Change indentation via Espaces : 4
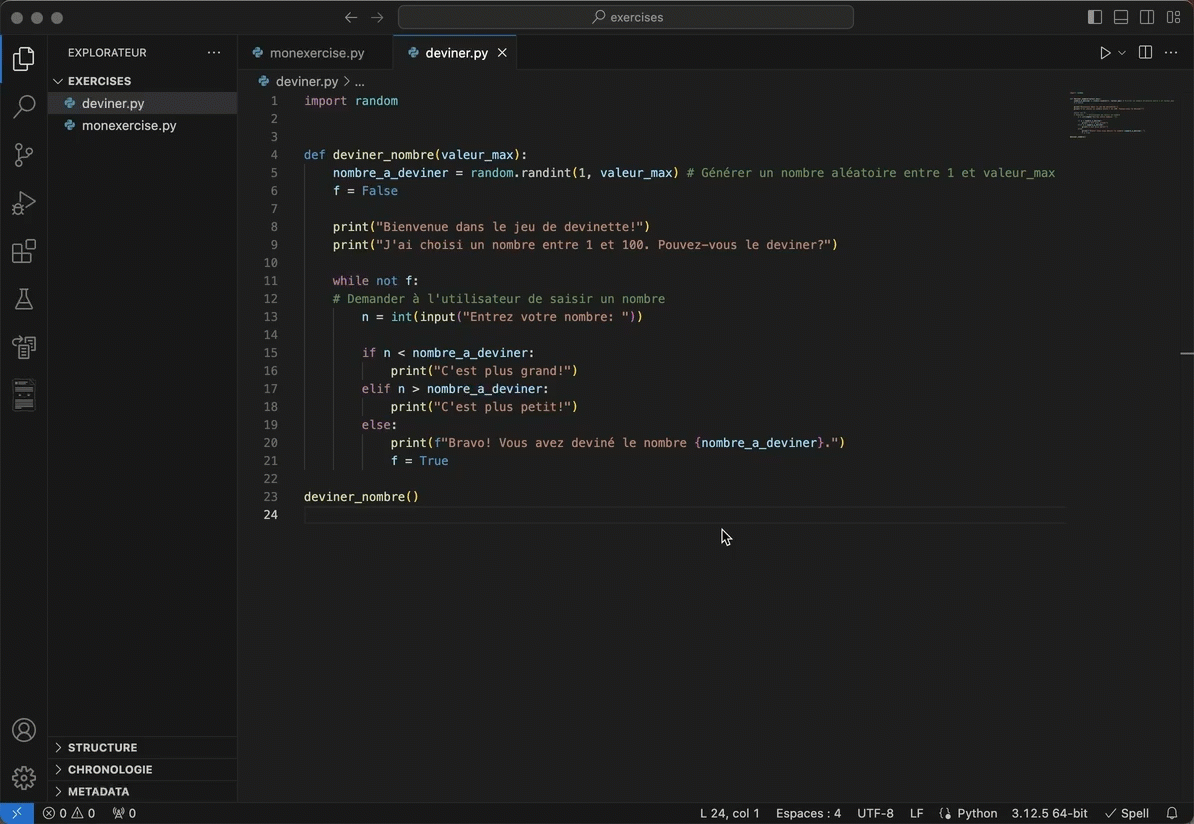 [x=808, y=813]
